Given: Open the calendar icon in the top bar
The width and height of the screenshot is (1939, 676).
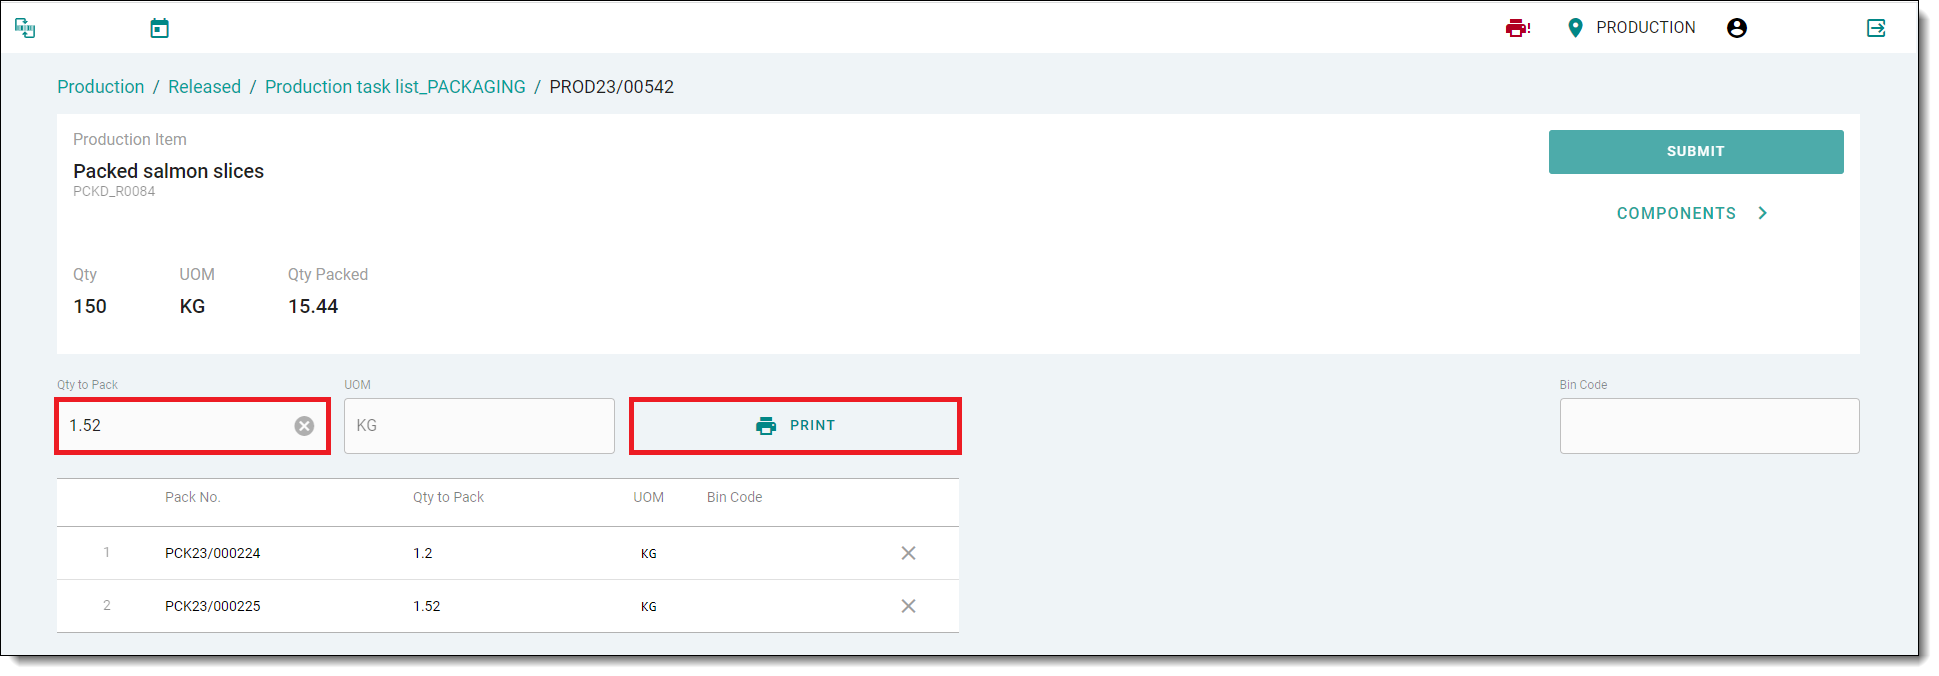Looking at the screenshot, I should tap(159, 28).
